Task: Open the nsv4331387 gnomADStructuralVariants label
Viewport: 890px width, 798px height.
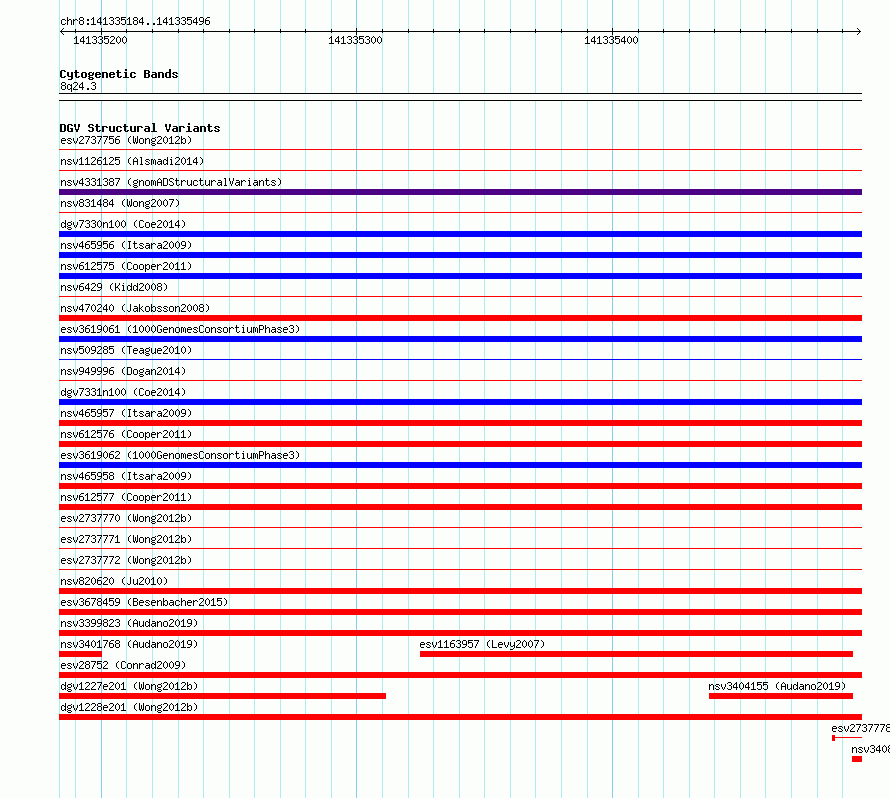Action: pyautogui.click(x=171, y=182)
